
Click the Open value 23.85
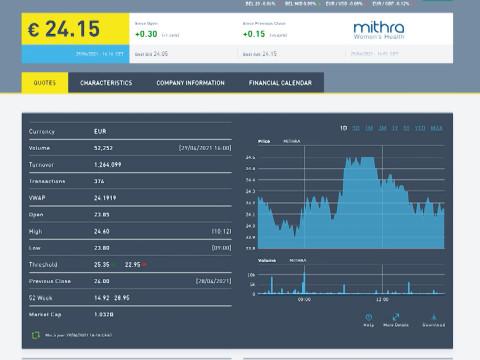[102, 214]
